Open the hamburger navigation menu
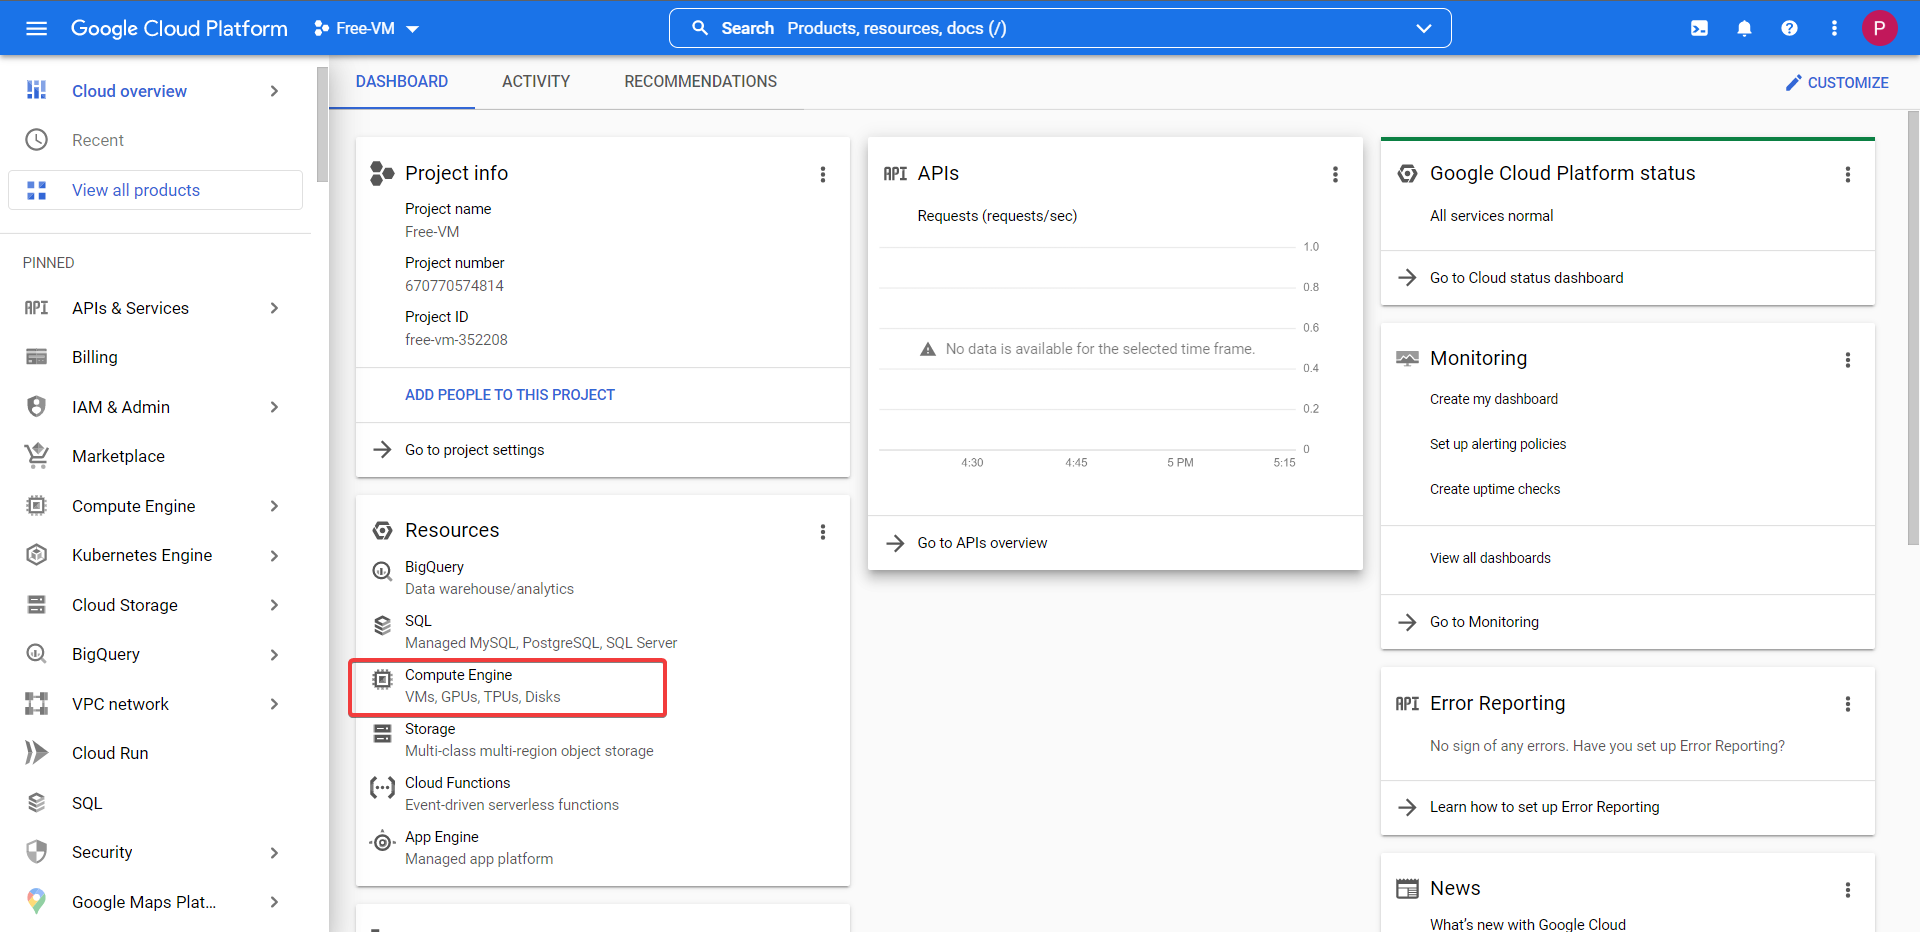Screen dimensions: 1920x932 [x=37, y=28]
